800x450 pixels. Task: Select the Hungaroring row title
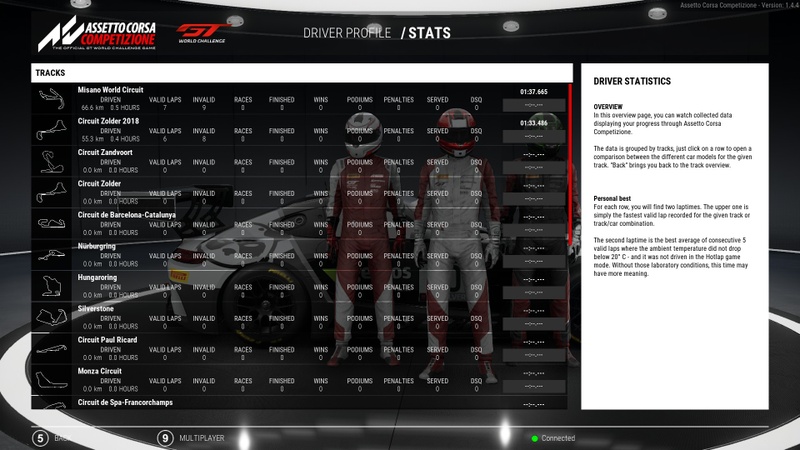coord(97,278)
